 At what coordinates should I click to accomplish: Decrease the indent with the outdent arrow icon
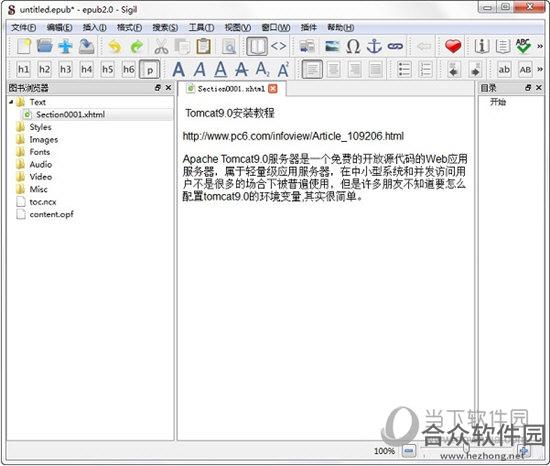454,69
